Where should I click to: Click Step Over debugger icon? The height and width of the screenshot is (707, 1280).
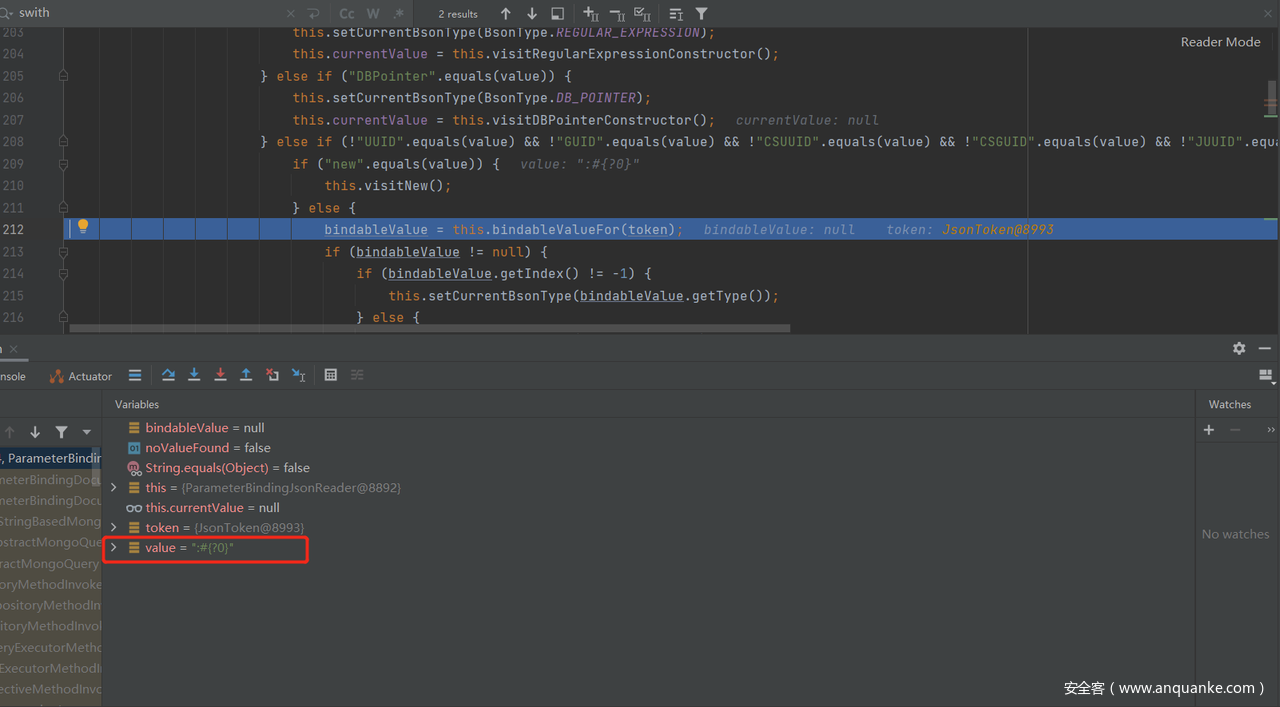pos(168,375)
